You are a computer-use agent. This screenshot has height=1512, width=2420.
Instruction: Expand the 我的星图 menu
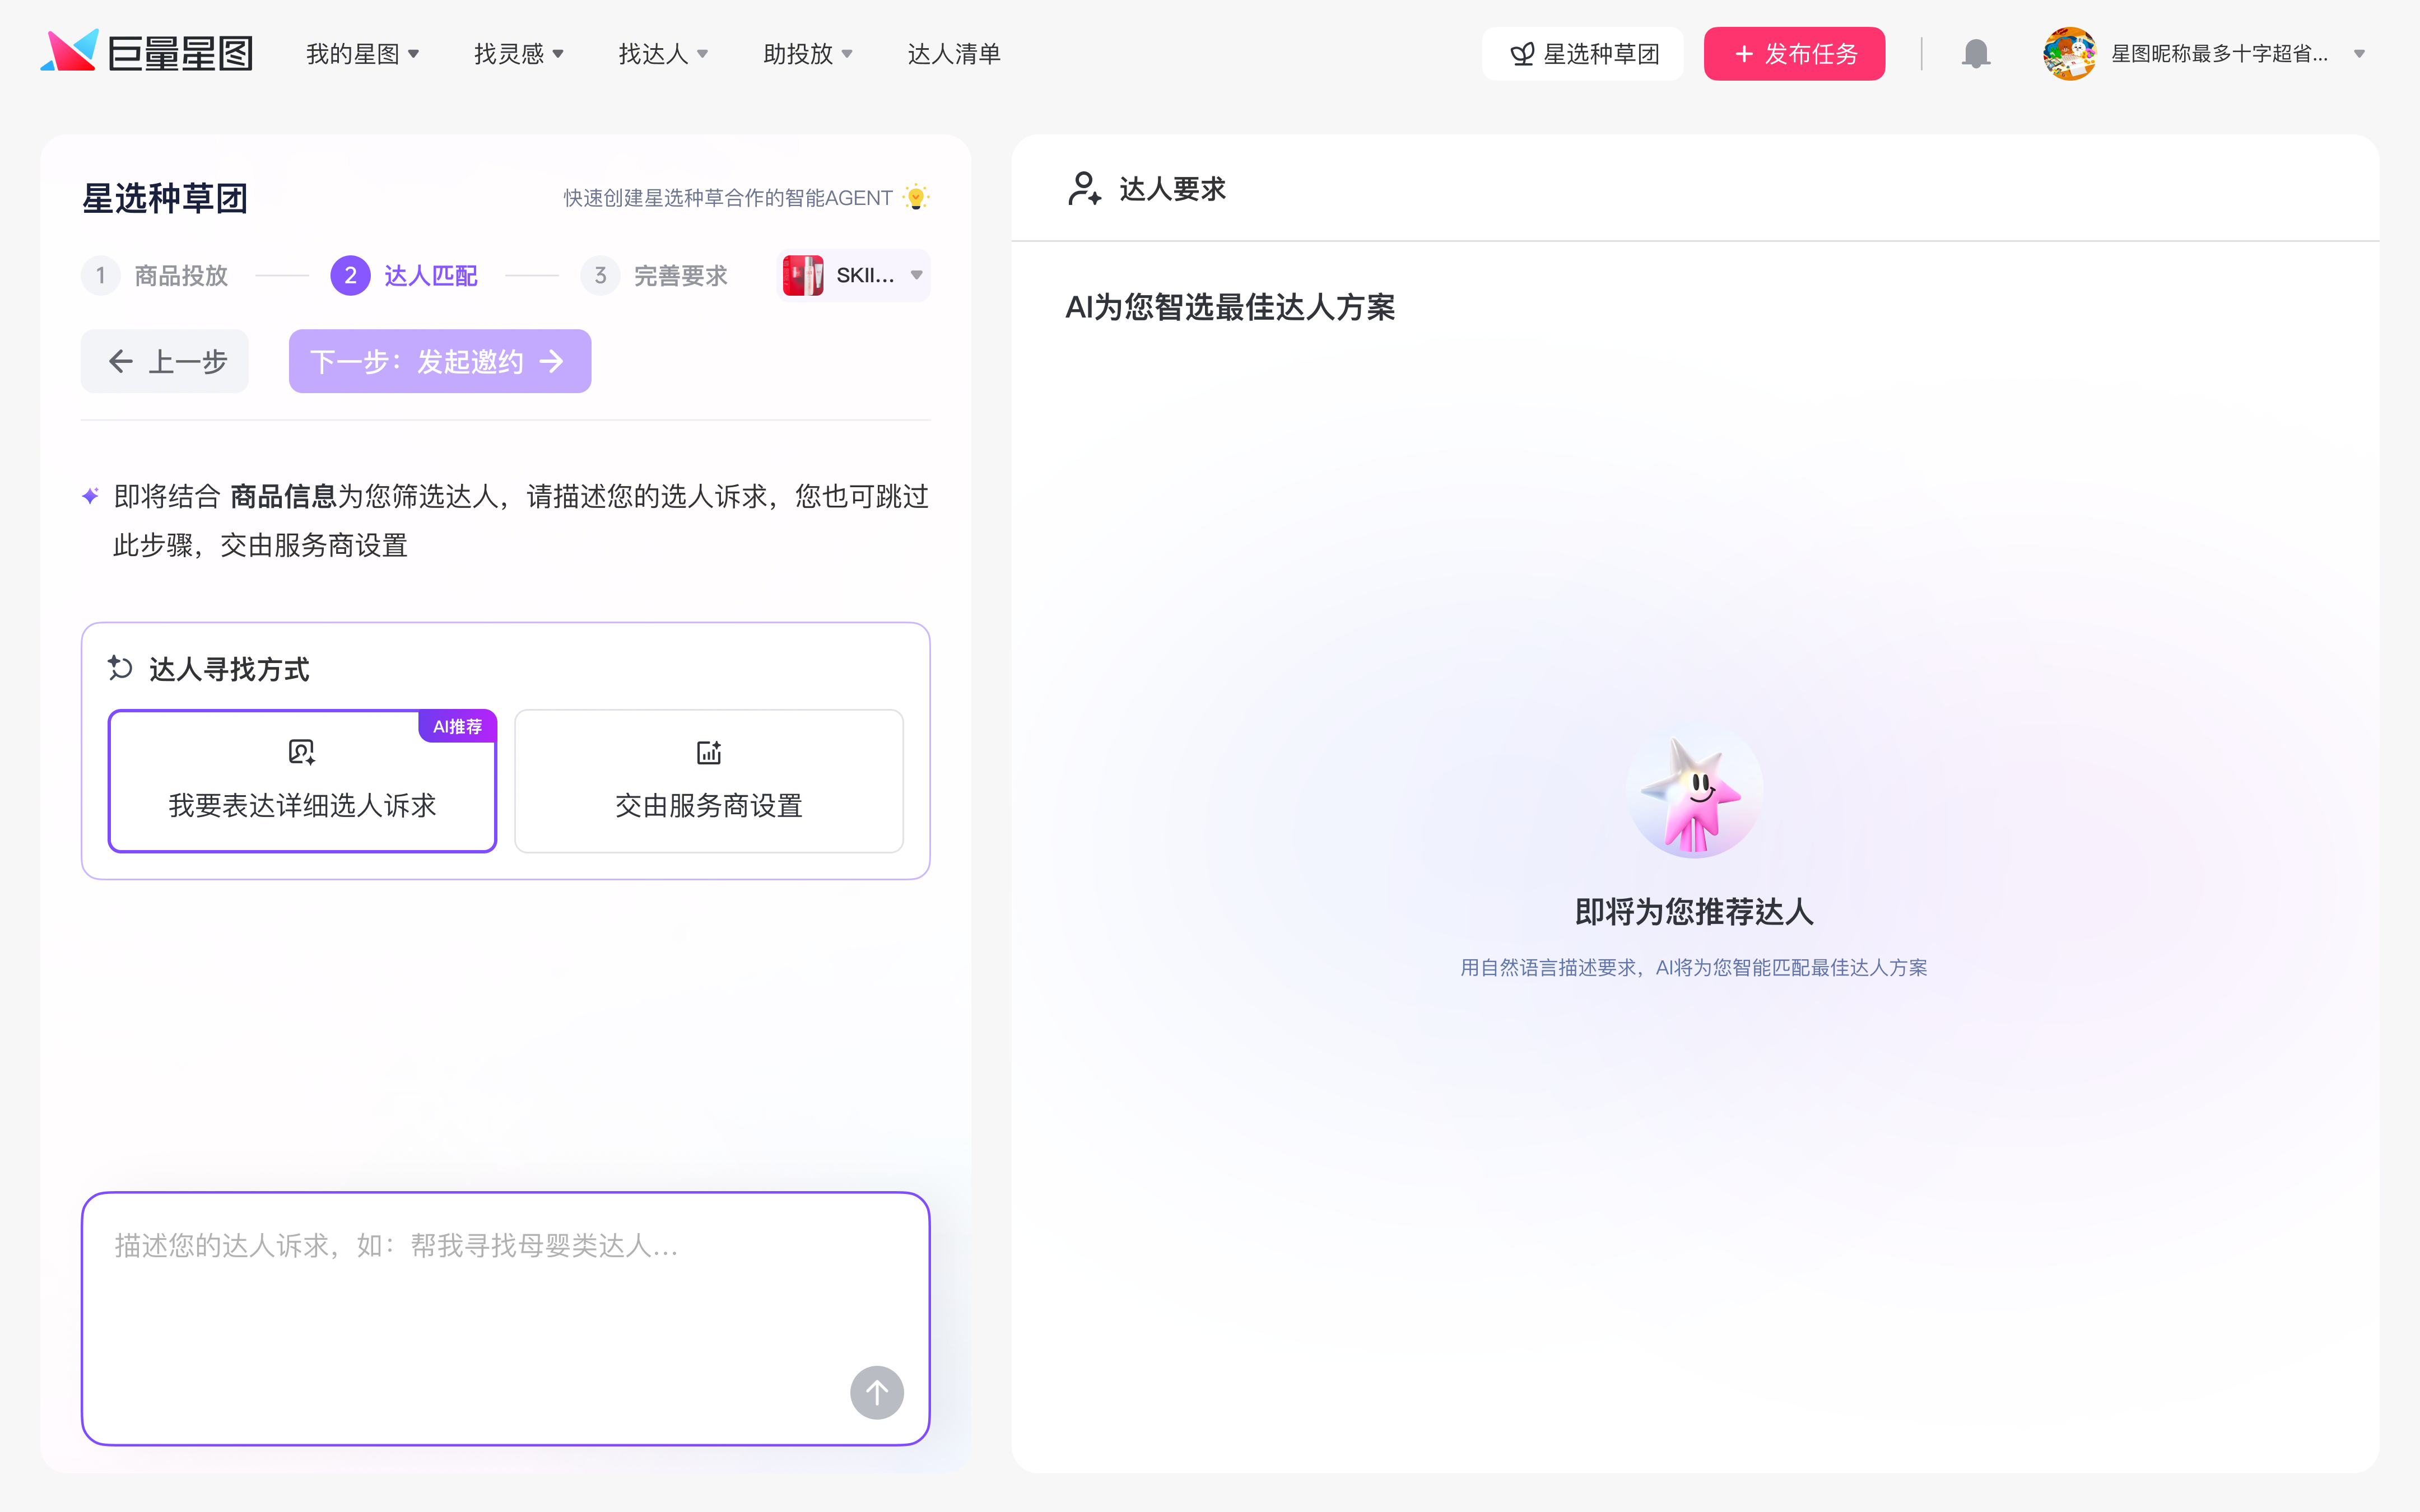pyautogui.click(x=363, y=54)
